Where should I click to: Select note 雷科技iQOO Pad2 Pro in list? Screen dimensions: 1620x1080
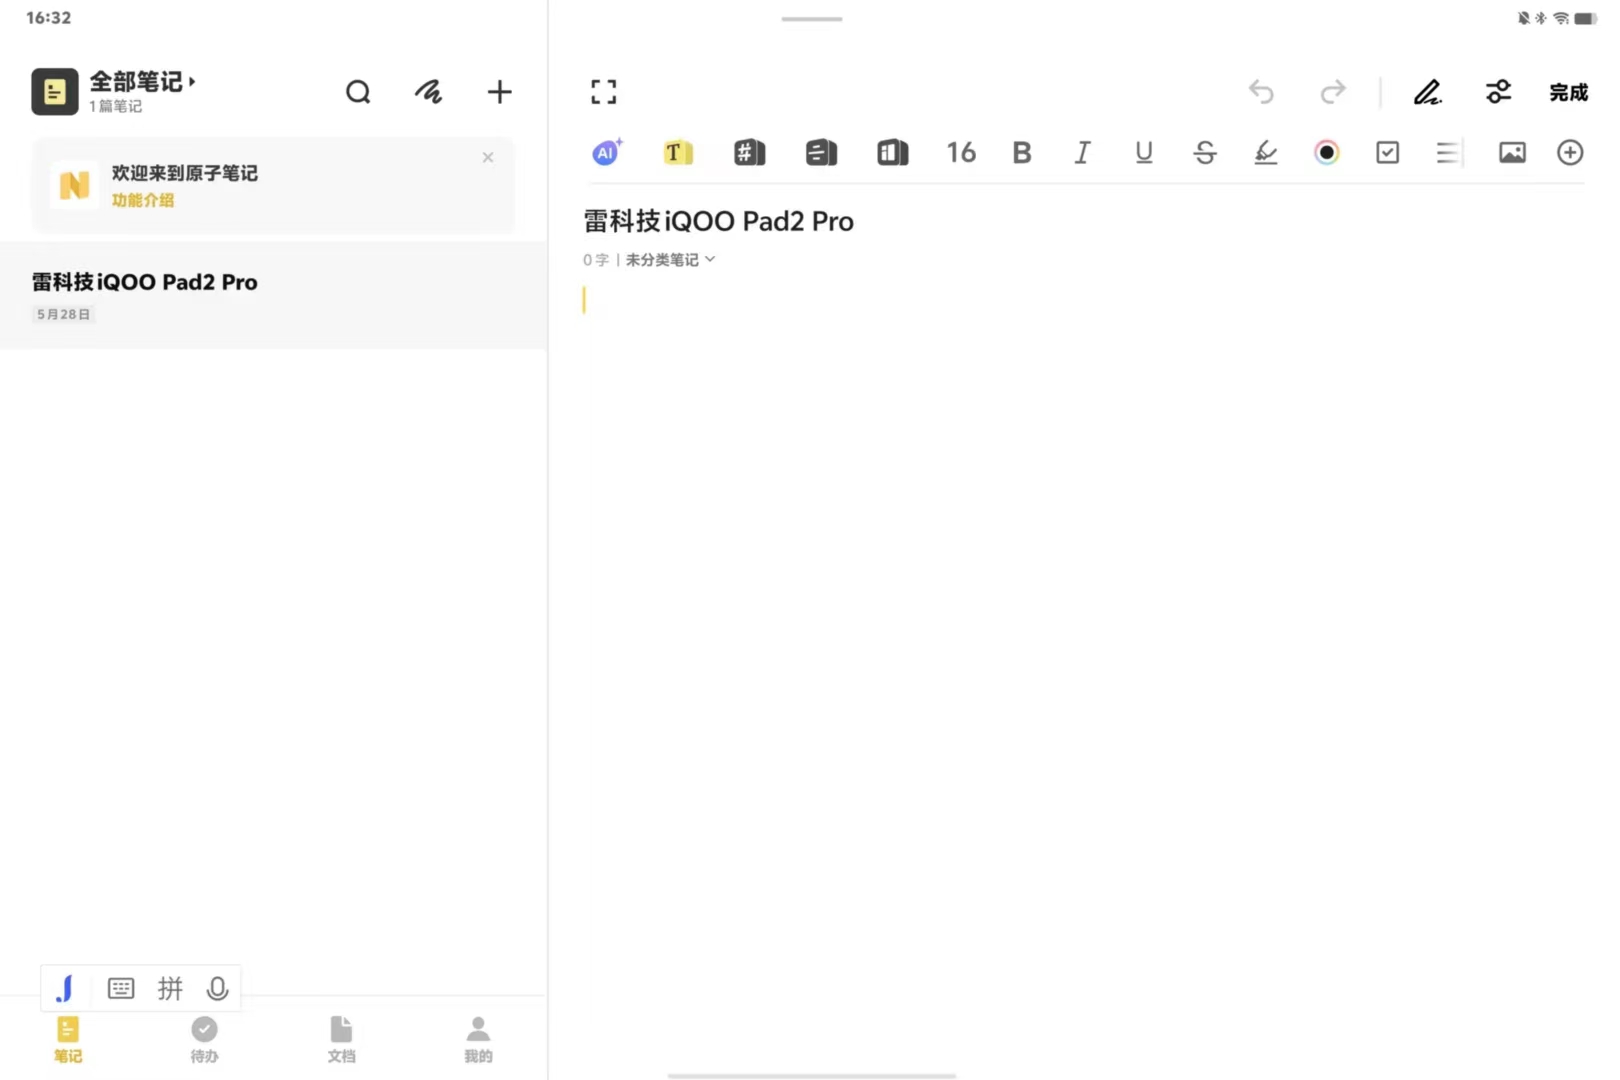pos(273,295)
